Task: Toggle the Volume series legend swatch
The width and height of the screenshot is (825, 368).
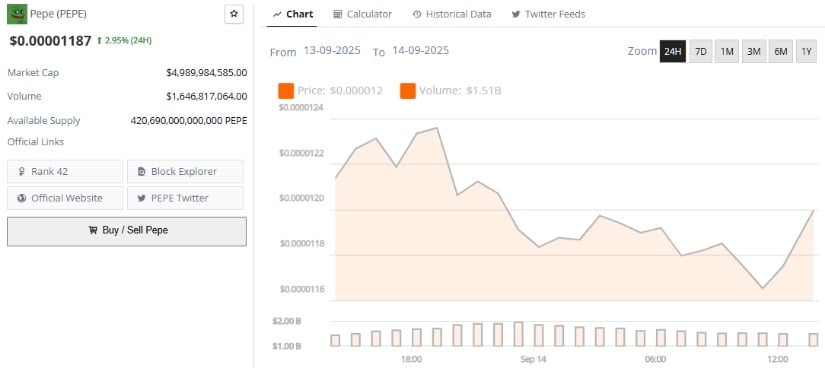Action: [x=408, y=91]
